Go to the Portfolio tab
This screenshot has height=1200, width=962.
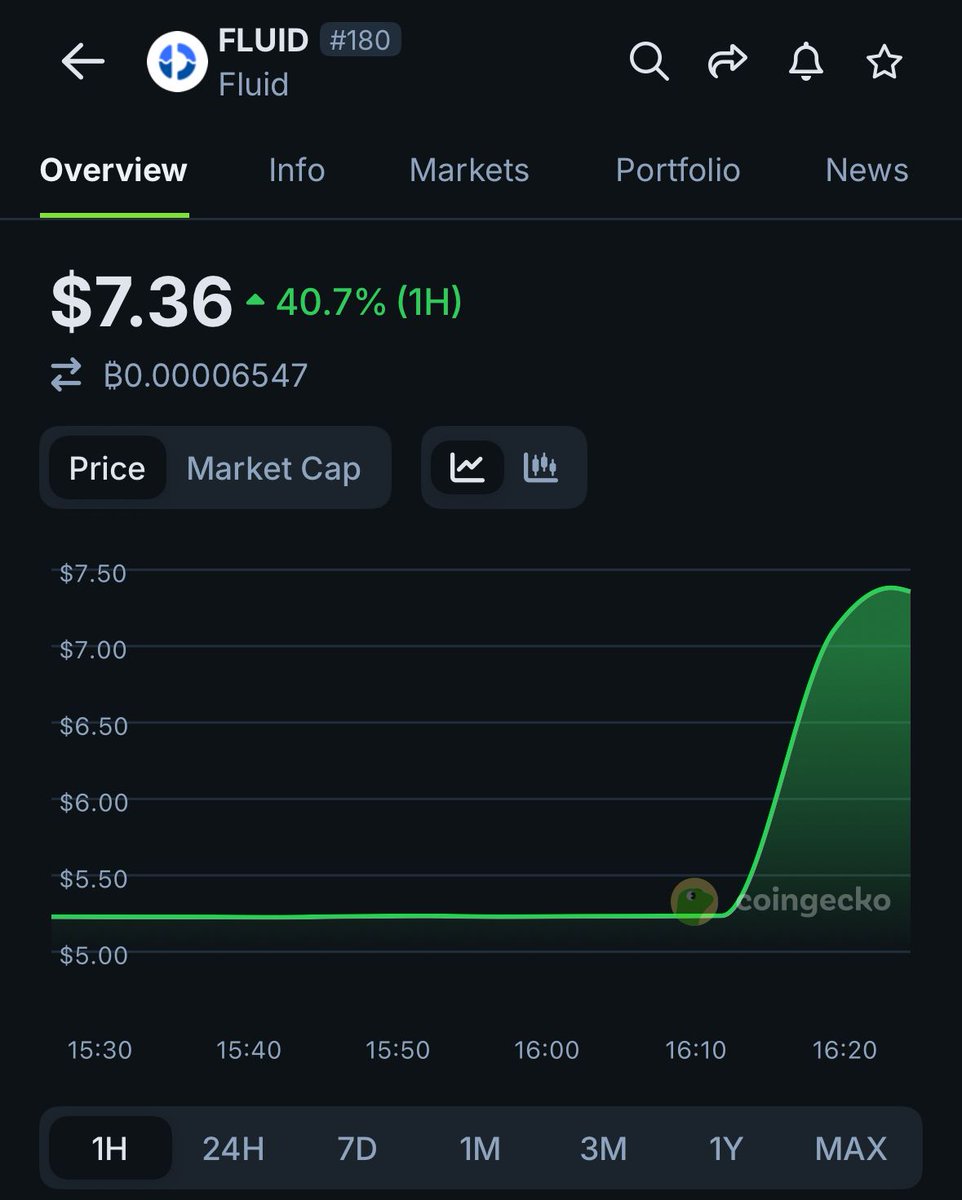677,170
